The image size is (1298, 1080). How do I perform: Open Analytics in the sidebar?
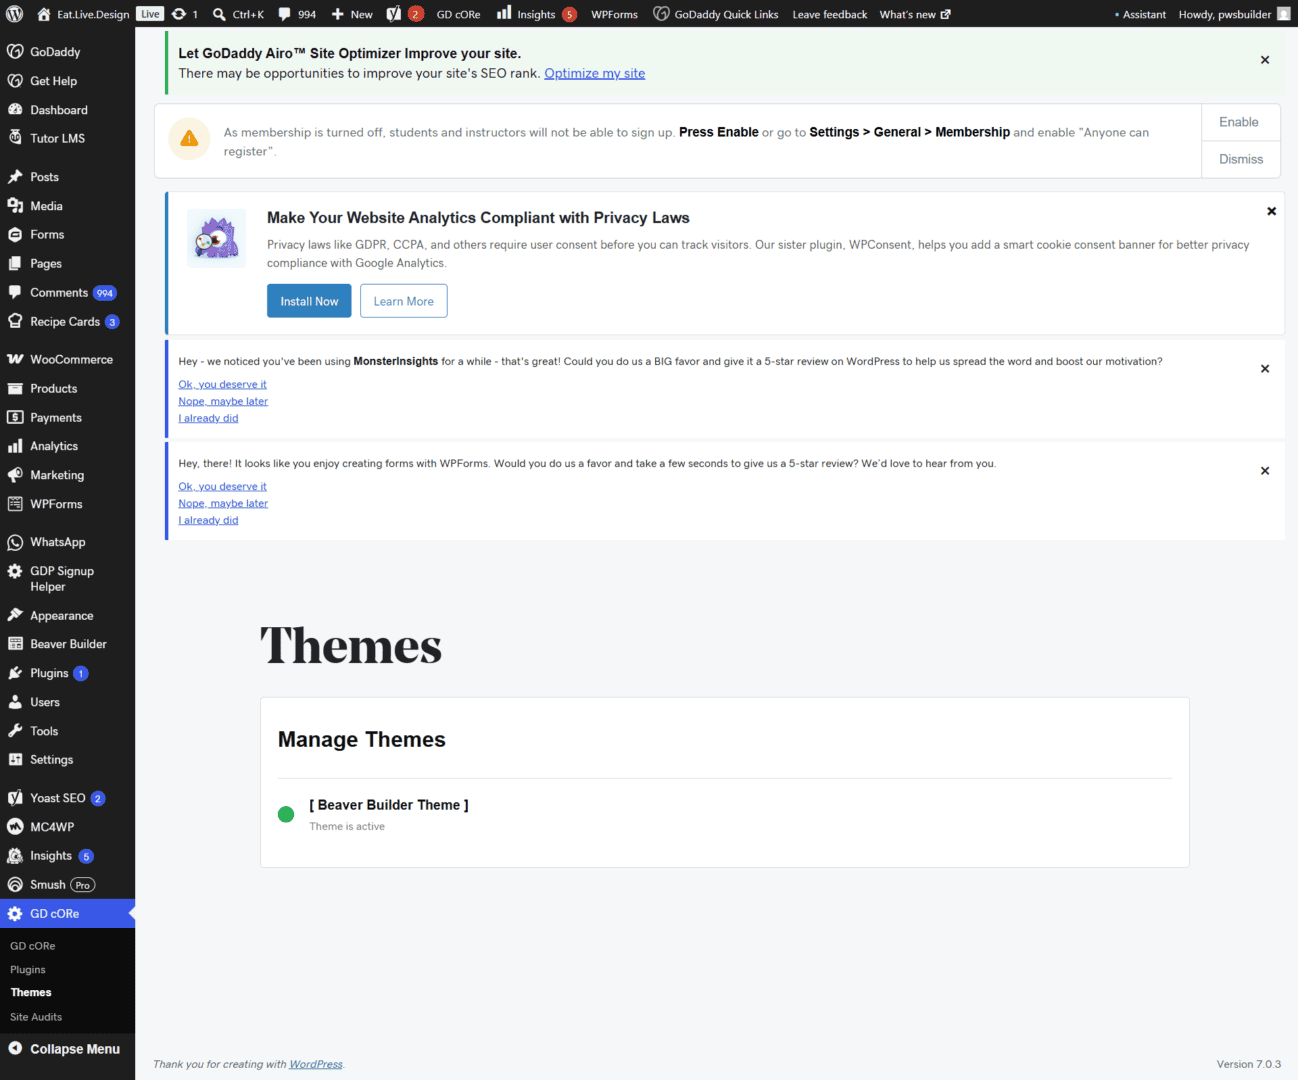point(67,447)
